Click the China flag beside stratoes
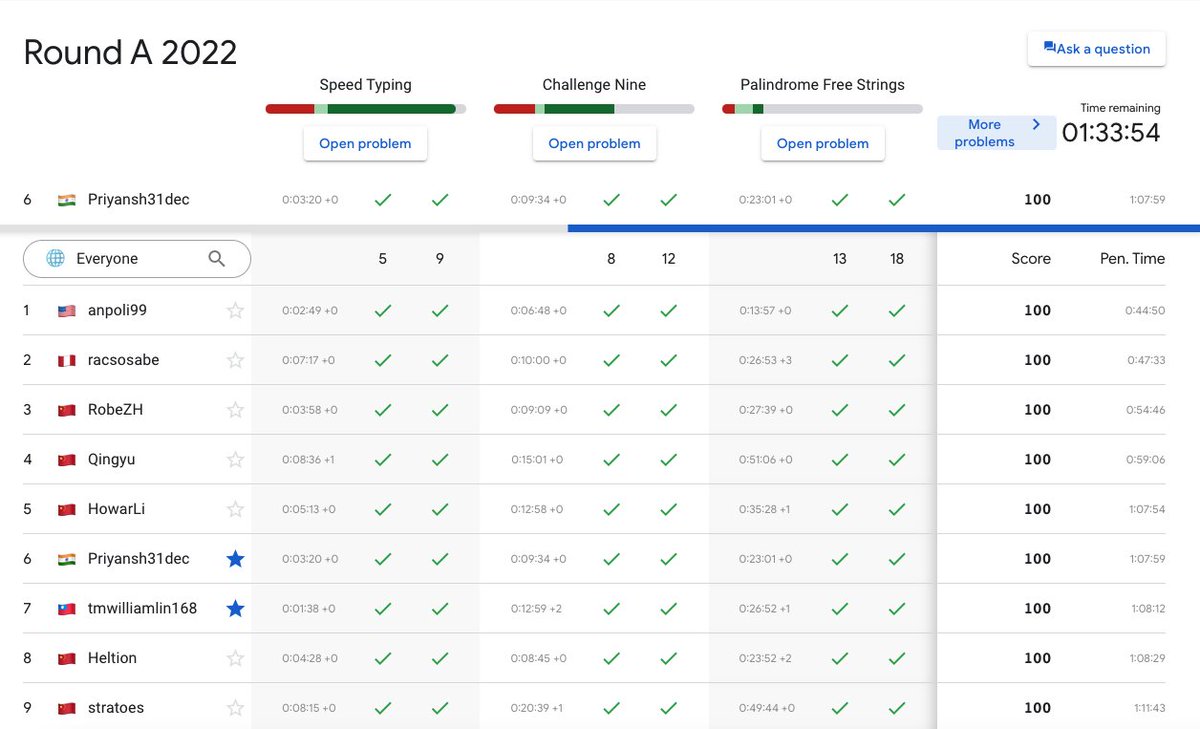 tap(67, 708)
